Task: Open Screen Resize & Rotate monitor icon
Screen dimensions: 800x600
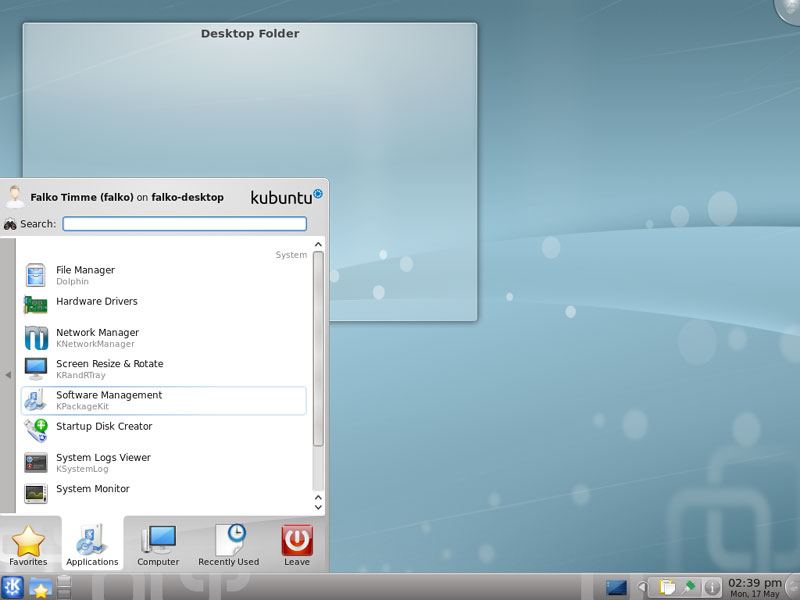Action: [36, 369]
